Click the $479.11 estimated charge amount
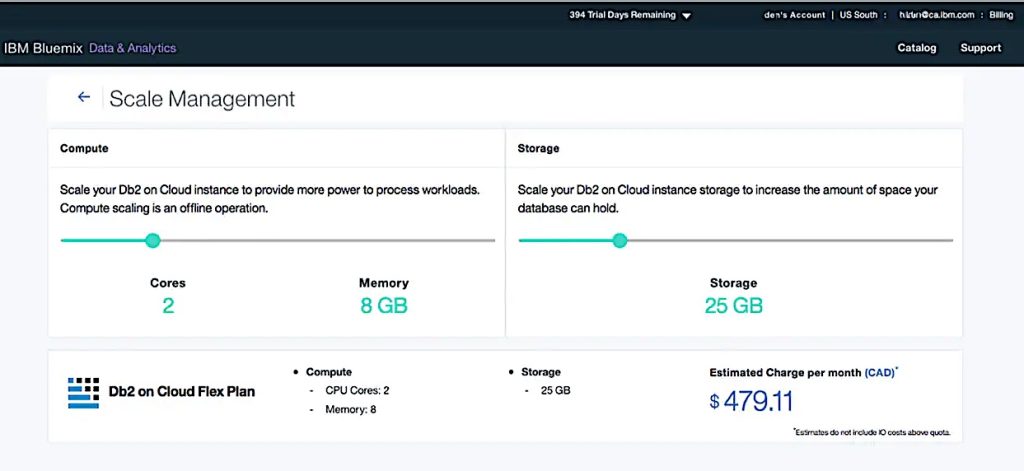 click(x=751, y=402)
